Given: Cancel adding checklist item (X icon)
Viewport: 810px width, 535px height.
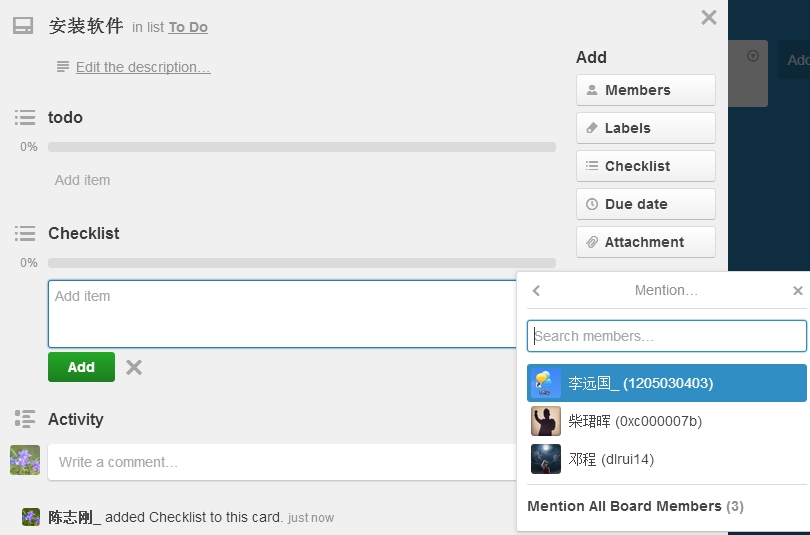Looking at the screenshot, I should (x=134, y=367).
